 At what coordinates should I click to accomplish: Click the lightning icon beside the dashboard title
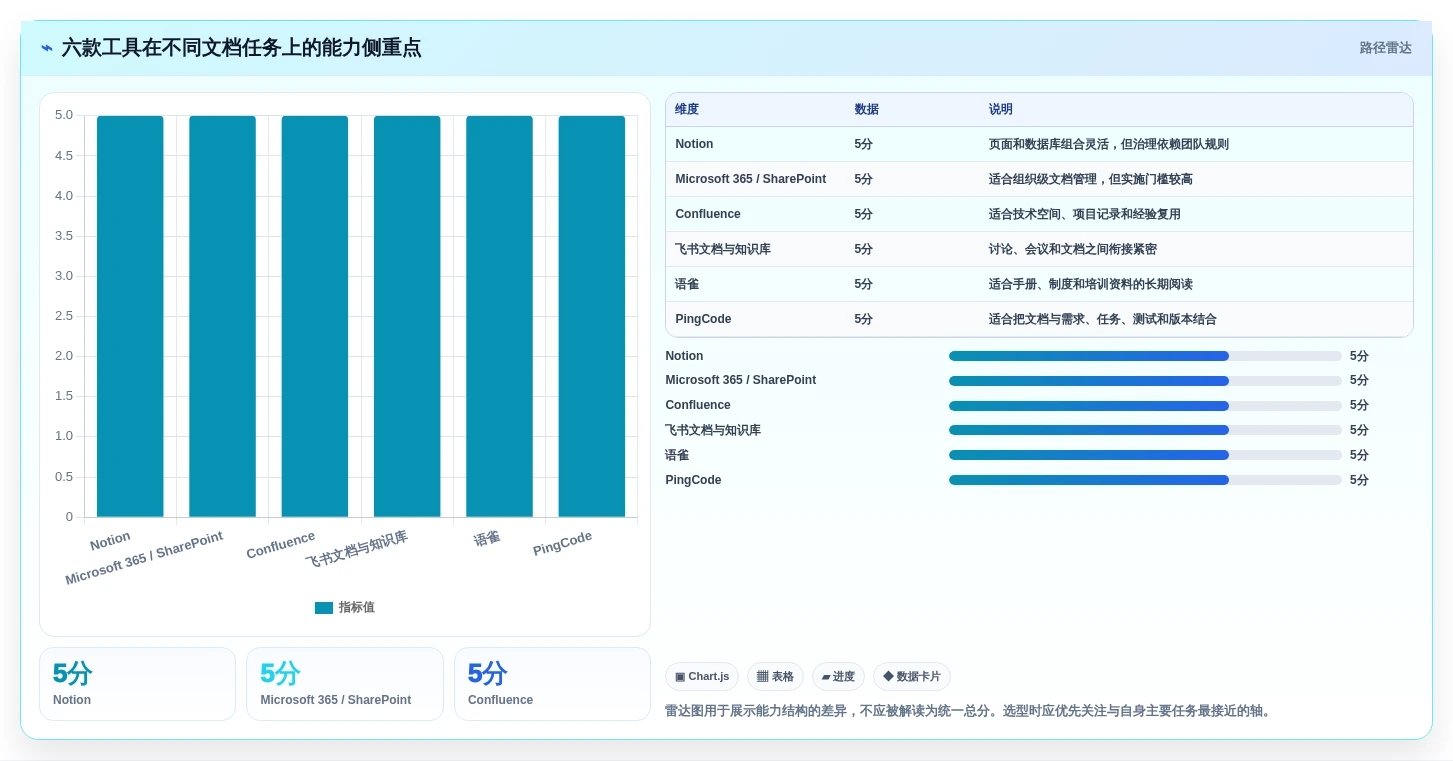pos(47,48)
